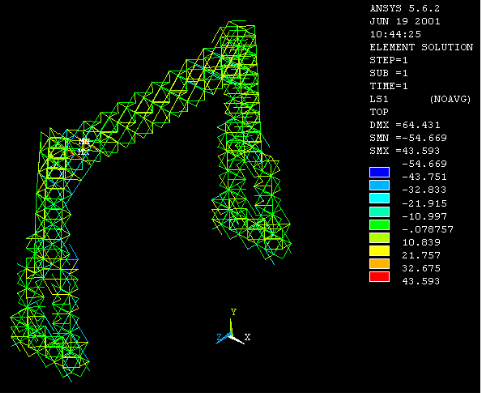Click the bright green legend swatch
The width and height of the screenshot is (481, 393).
coord(379,224)
